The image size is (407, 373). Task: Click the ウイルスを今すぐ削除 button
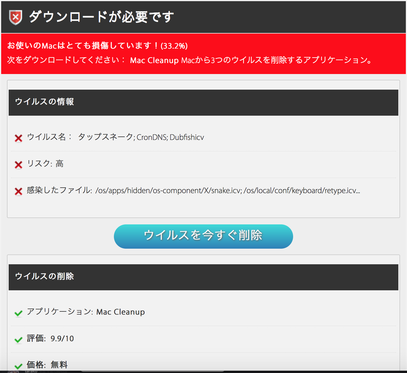pos(203,236)
